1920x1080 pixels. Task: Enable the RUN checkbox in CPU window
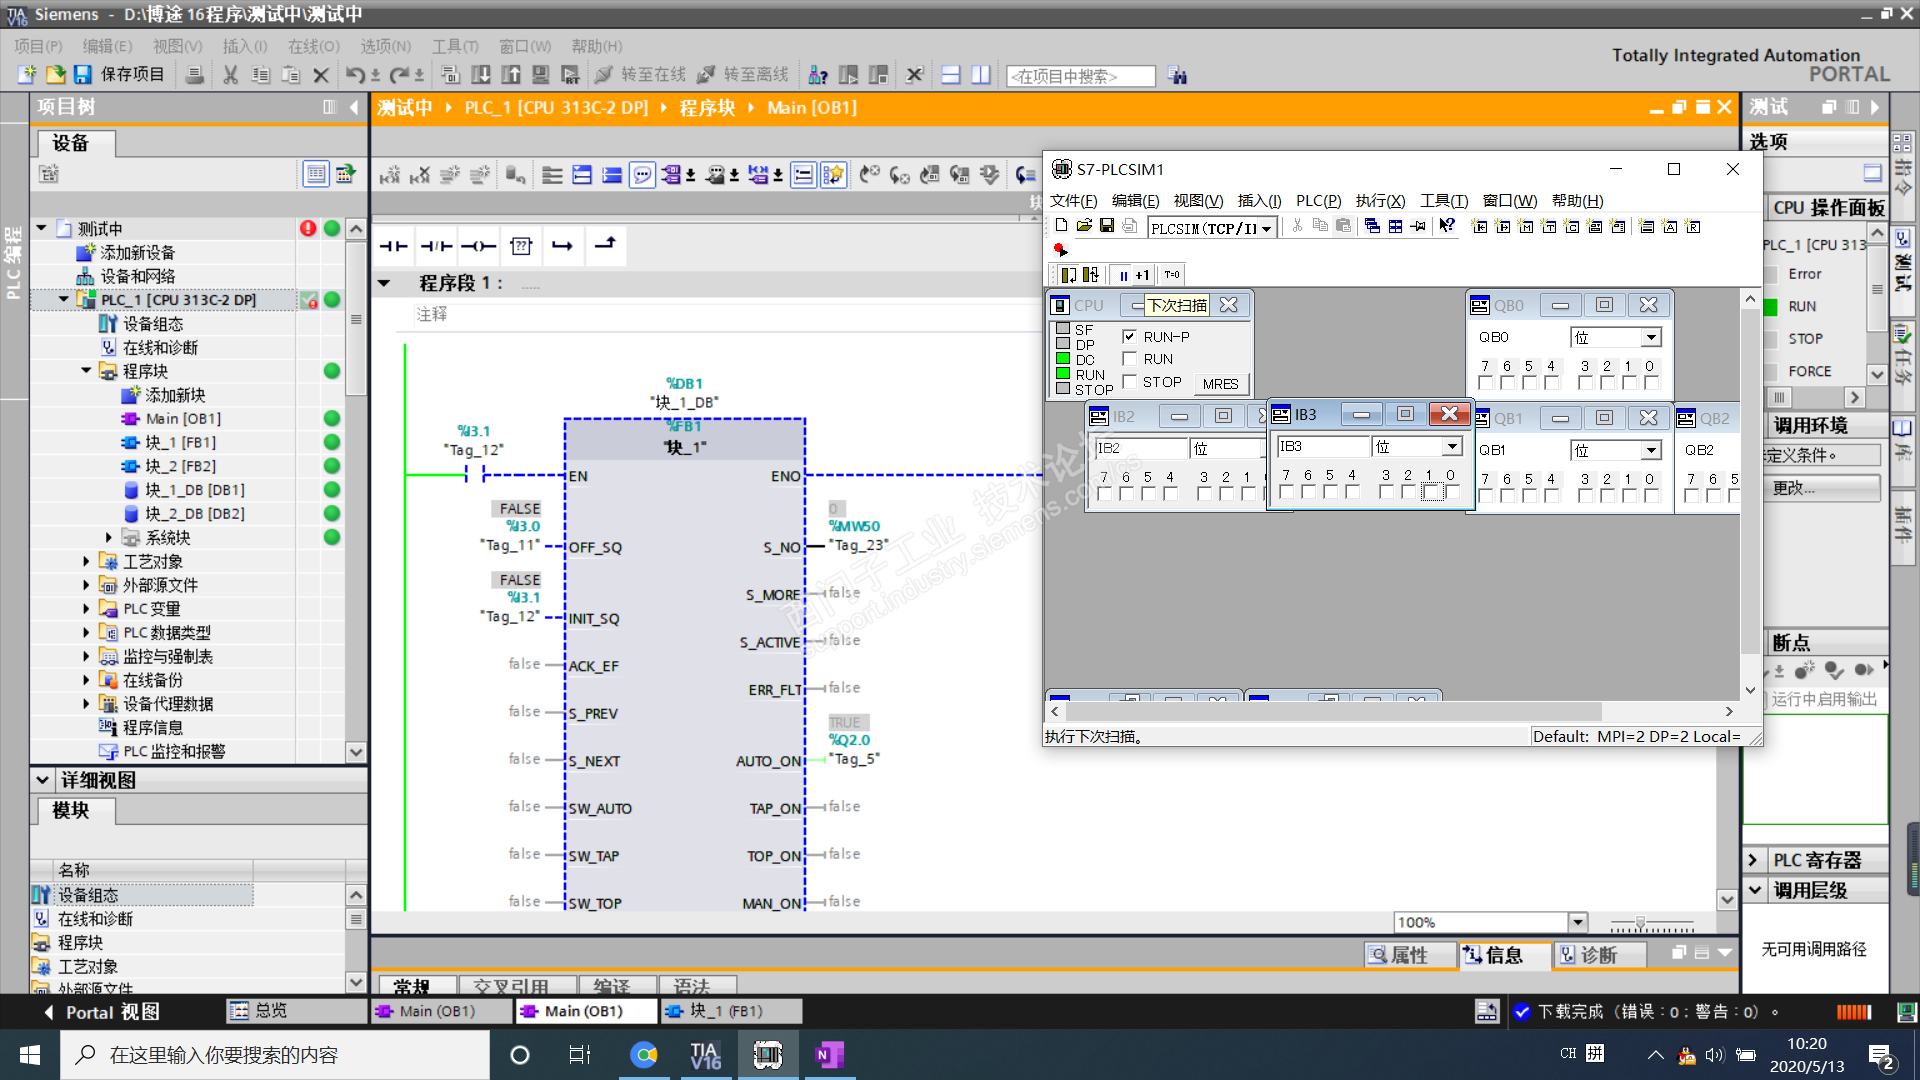(x=1130, y=359)
